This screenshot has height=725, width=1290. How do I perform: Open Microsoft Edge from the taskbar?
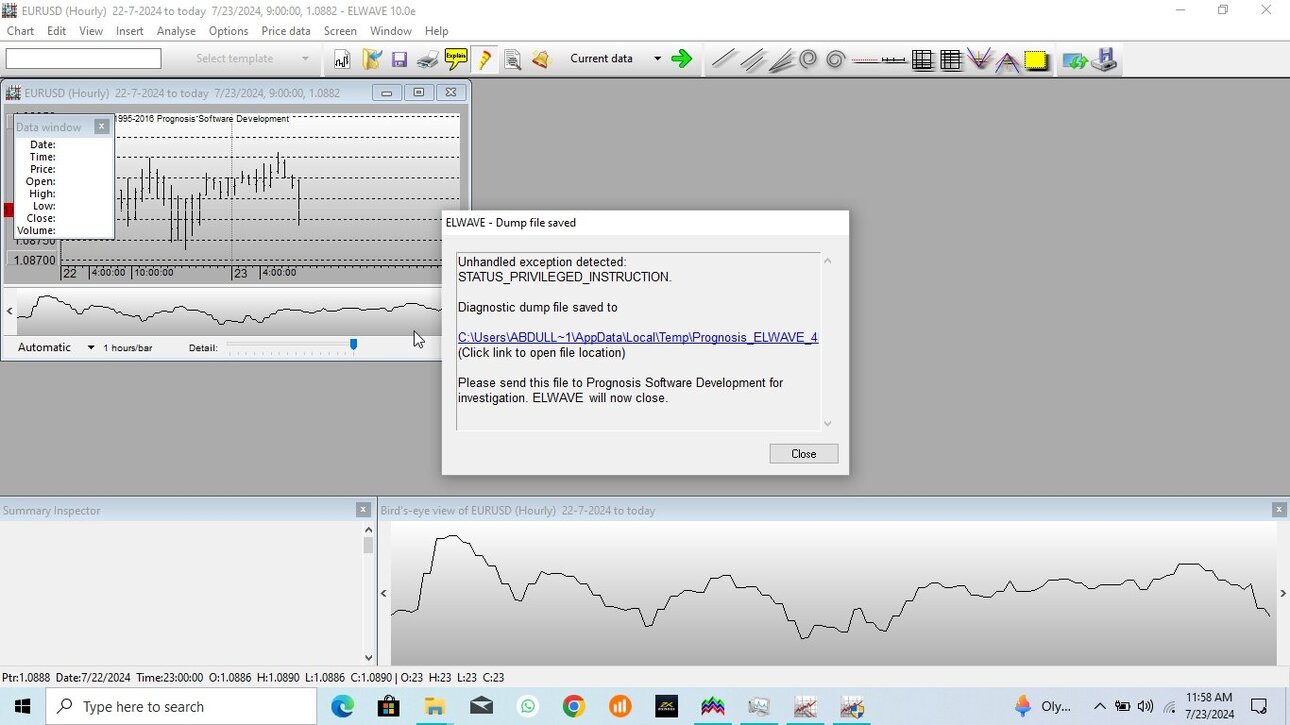(x=343, y=707)
